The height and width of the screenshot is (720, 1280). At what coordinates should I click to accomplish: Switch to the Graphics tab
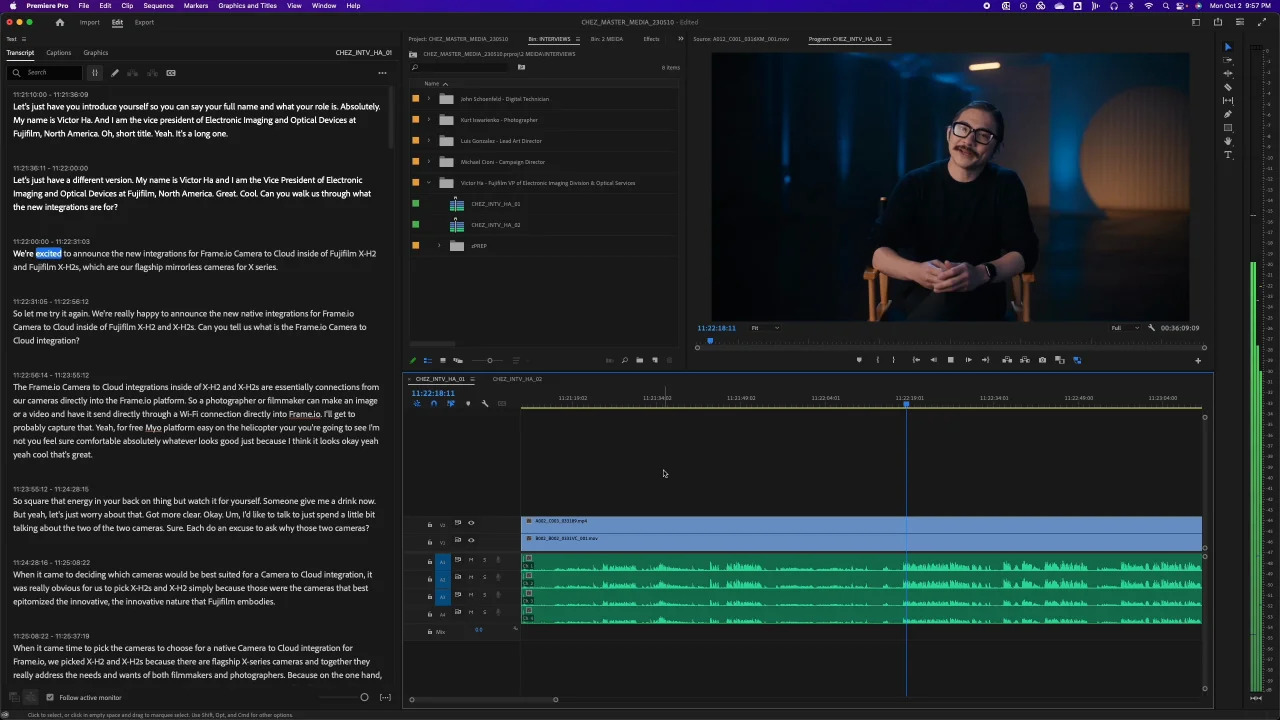click(96, 53)
